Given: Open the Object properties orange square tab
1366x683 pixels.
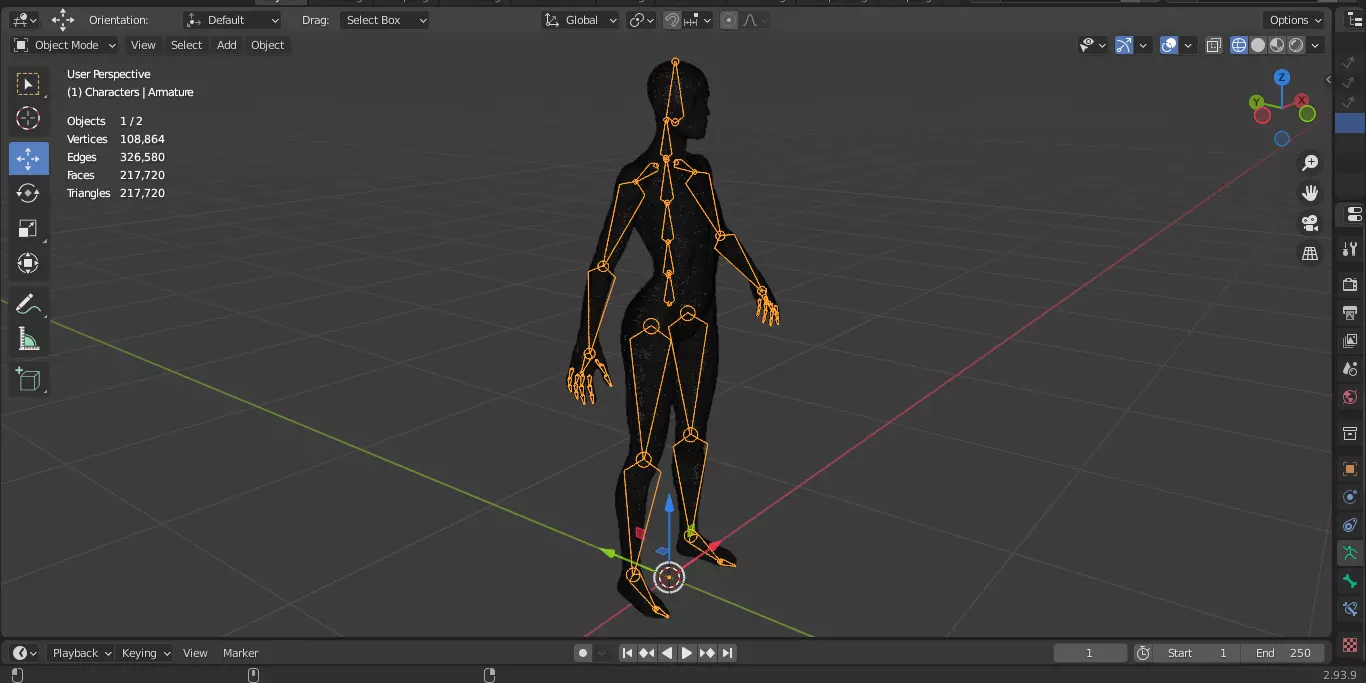Looking at the screenshot, I should click(1350, 469).
